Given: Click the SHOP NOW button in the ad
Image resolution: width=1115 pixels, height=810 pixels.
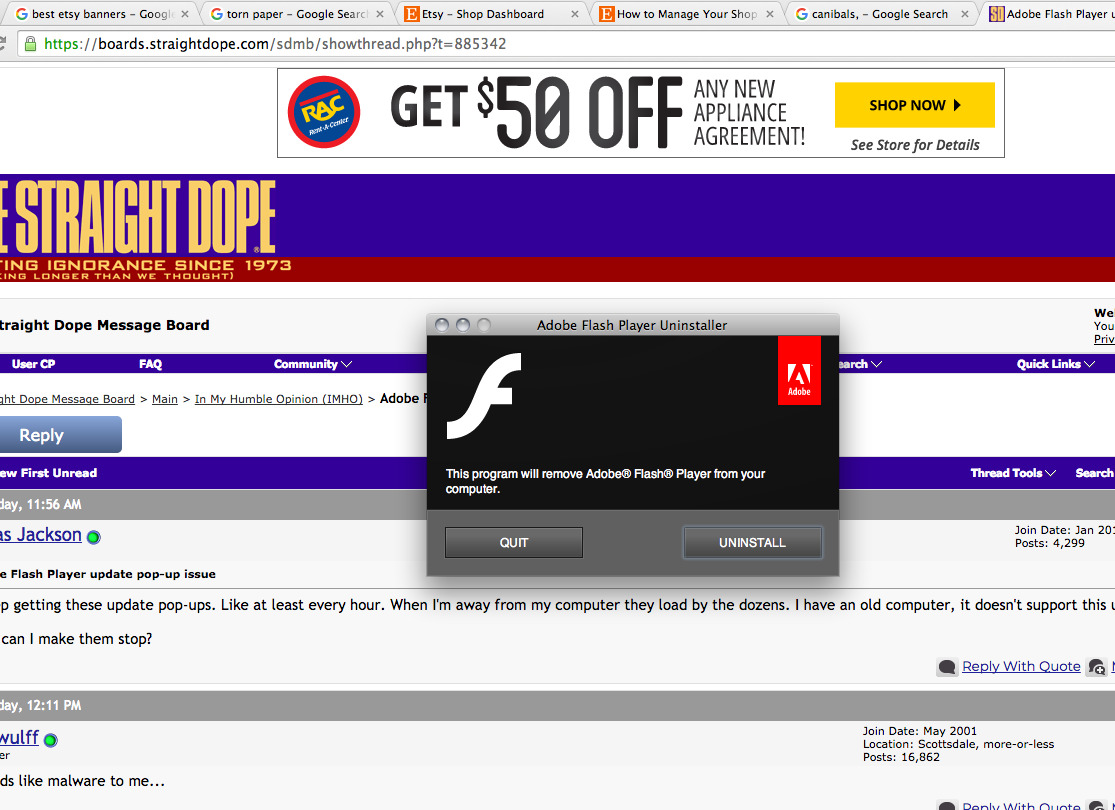Looking at the screenshot, I should pyautogui.click(x=914, y=105).
